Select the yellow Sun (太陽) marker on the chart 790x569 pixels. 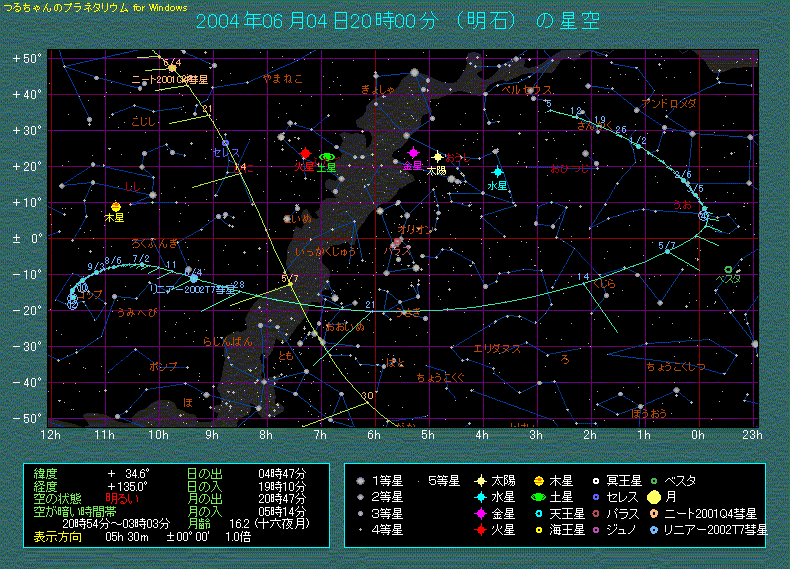click(x=438, y=157)
